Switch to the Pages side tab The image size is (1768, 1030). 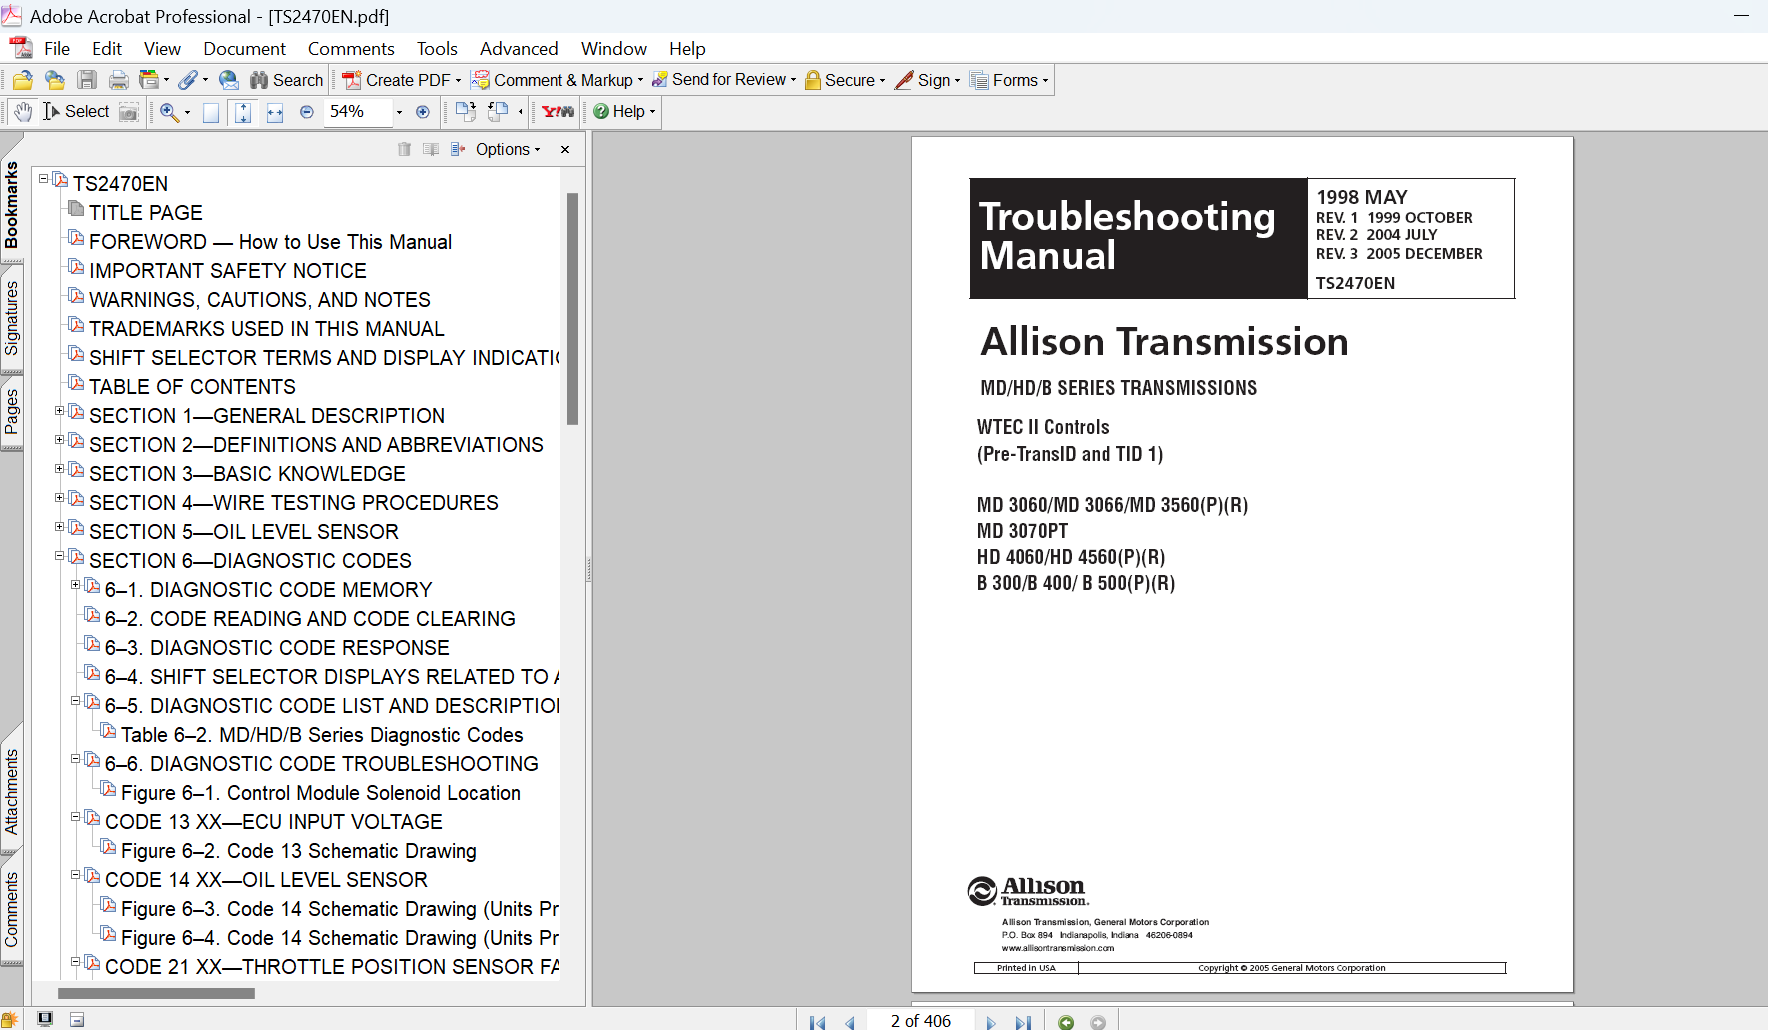[12, 412]
